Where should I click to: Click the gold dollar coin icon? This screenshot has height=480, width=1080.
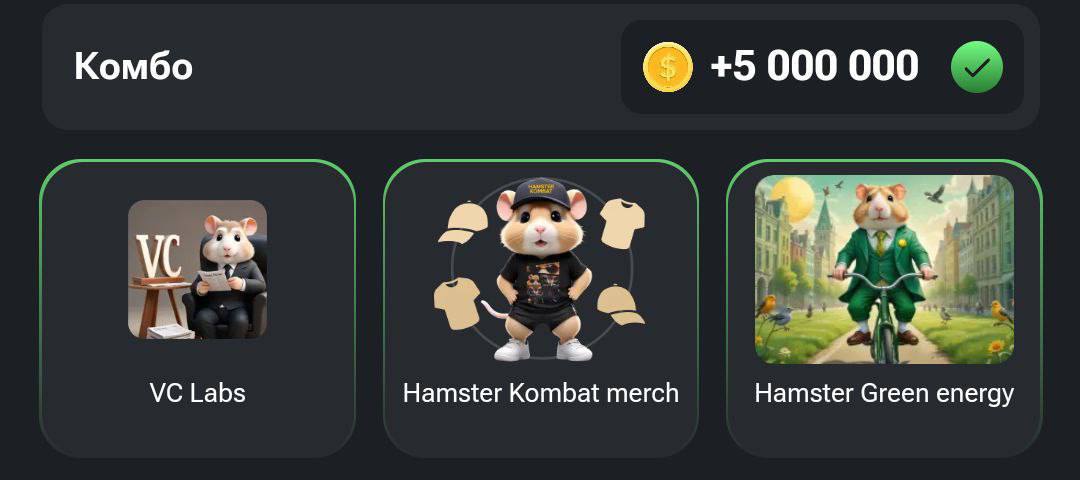(x=667, y=67)
